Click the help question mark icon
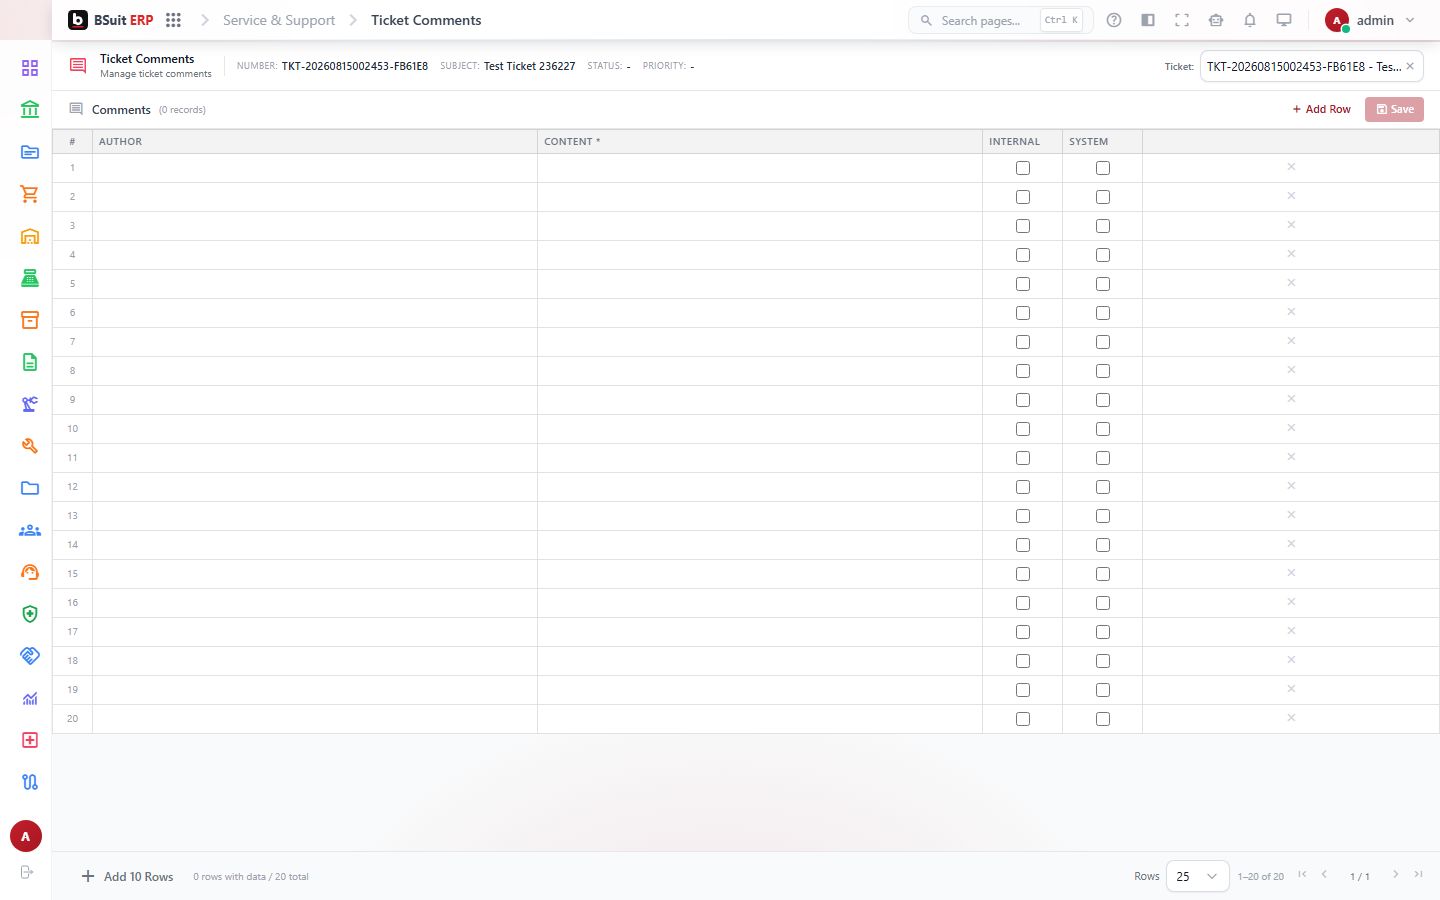The width and height of the screenshot is (1440, 900). 1114,20
